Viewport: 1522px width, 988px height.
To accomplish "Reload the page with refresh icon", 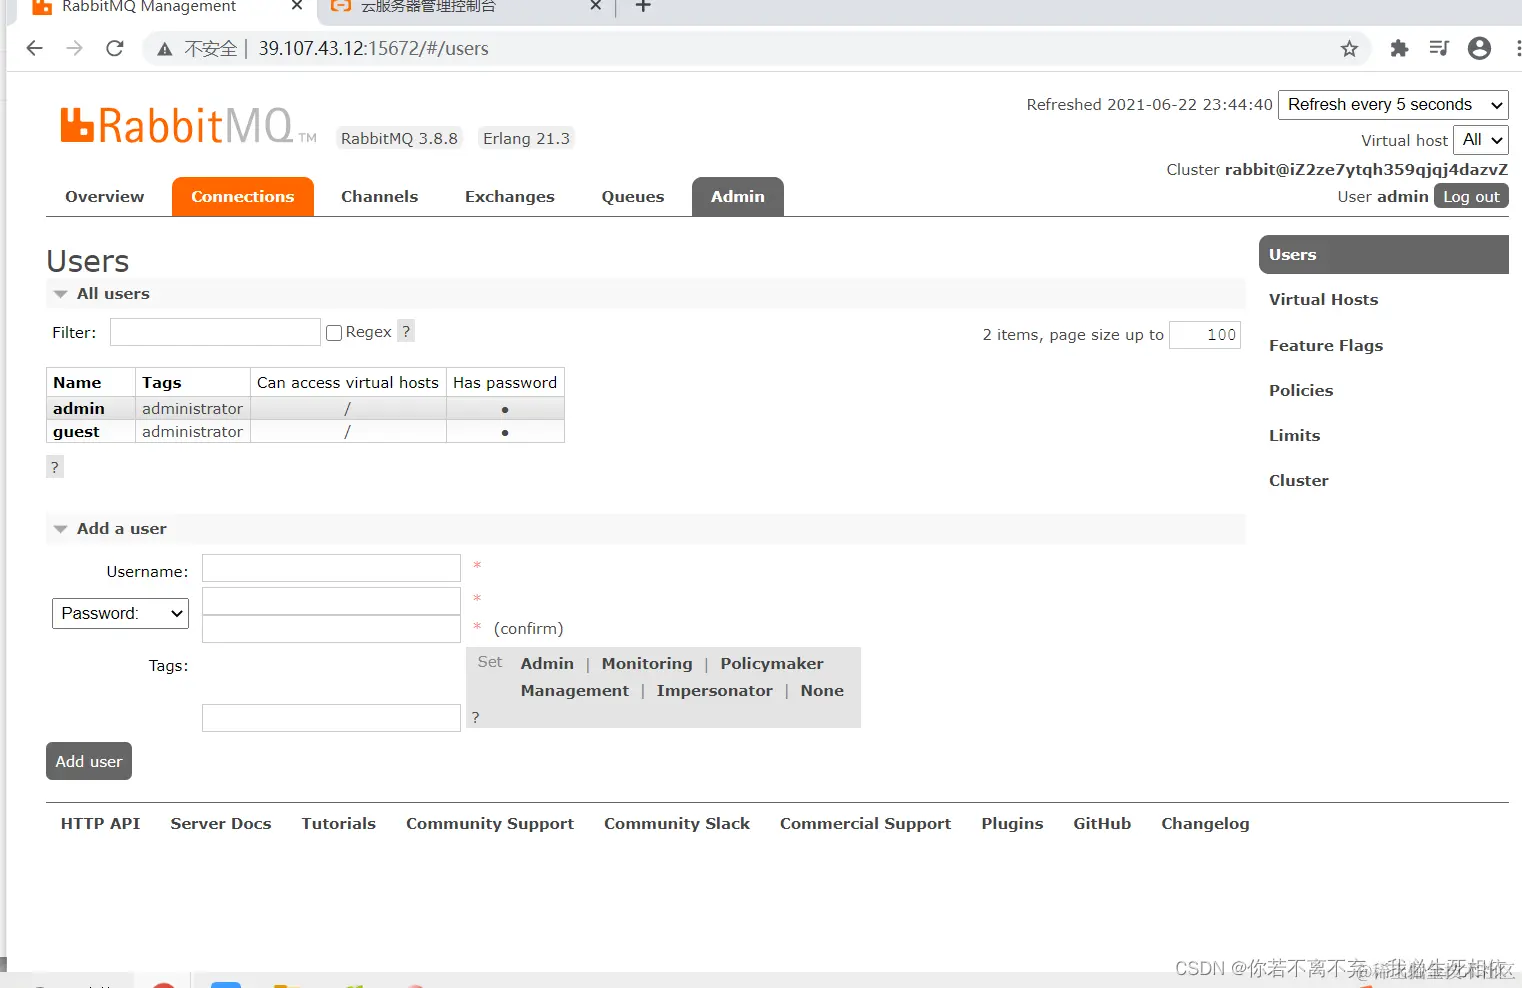I will click(115, 48).
